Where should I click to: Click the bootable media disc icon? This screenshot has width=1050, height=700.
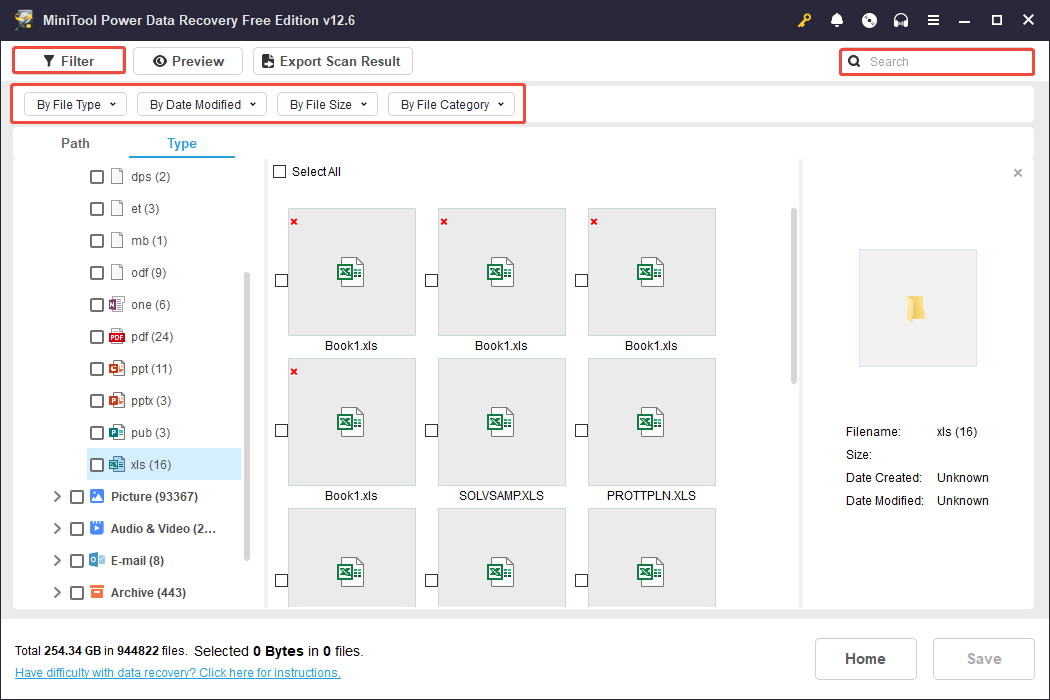click(x=869, y=20)
